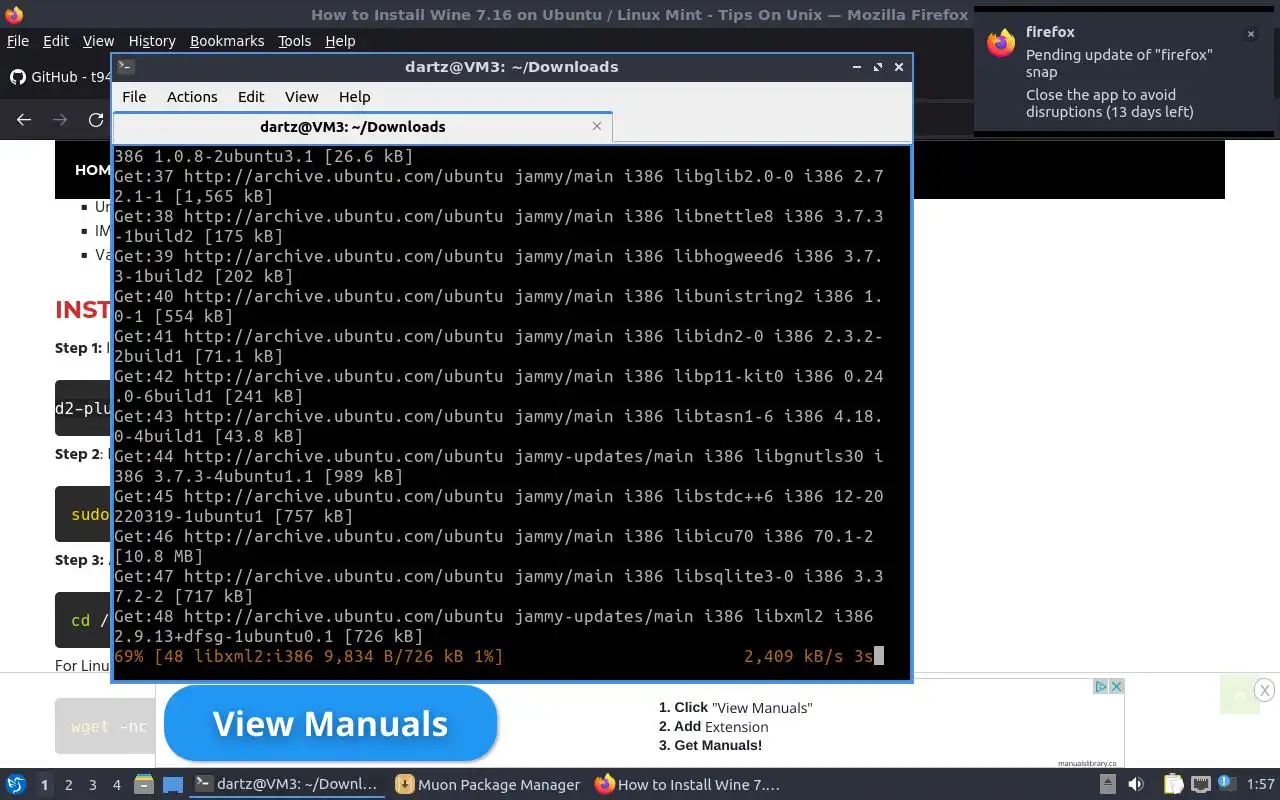Close the ad with the square X

[x=1117, y=686]
